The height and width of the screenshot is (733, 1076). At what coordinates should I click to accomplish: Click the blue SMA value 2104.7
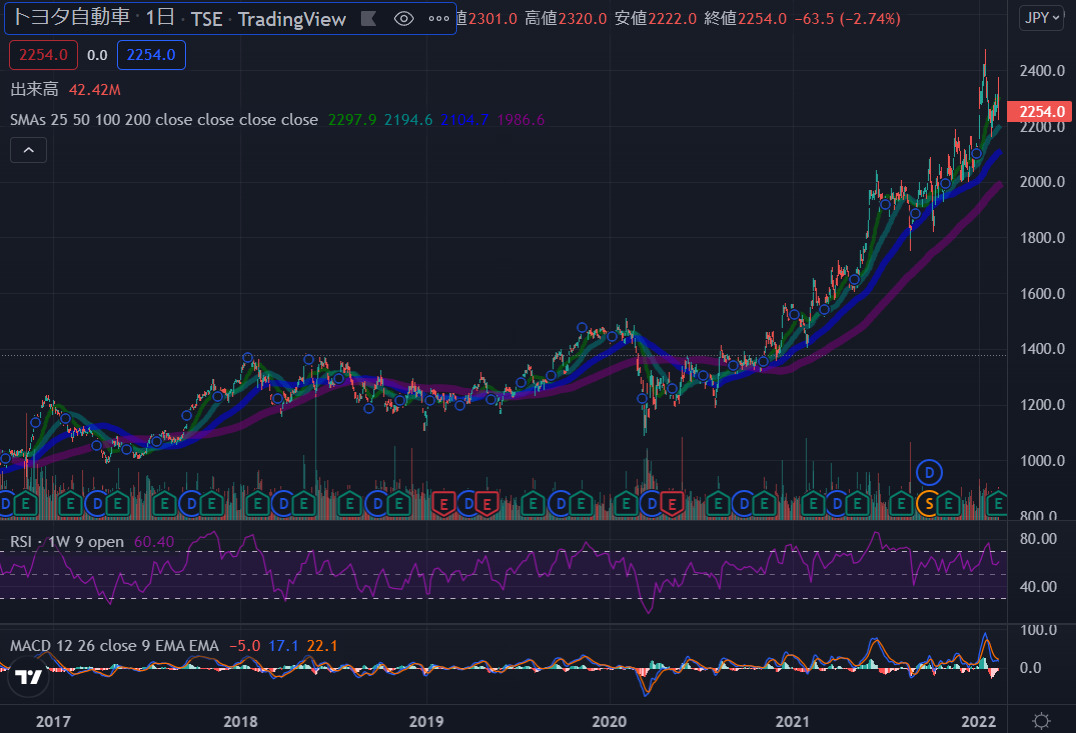(465, 119)
